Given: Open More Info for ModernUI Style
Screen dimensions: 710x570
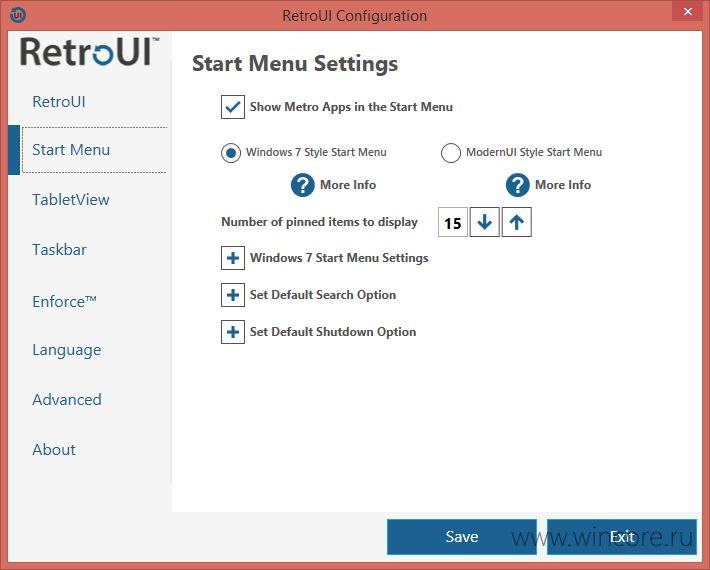Looking at the screenshot, I should (563, 185).
